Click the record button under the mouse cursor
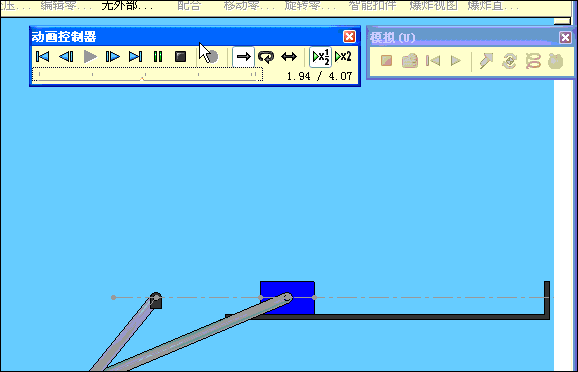This screenshot has height=372, width=578. [212, 57]
